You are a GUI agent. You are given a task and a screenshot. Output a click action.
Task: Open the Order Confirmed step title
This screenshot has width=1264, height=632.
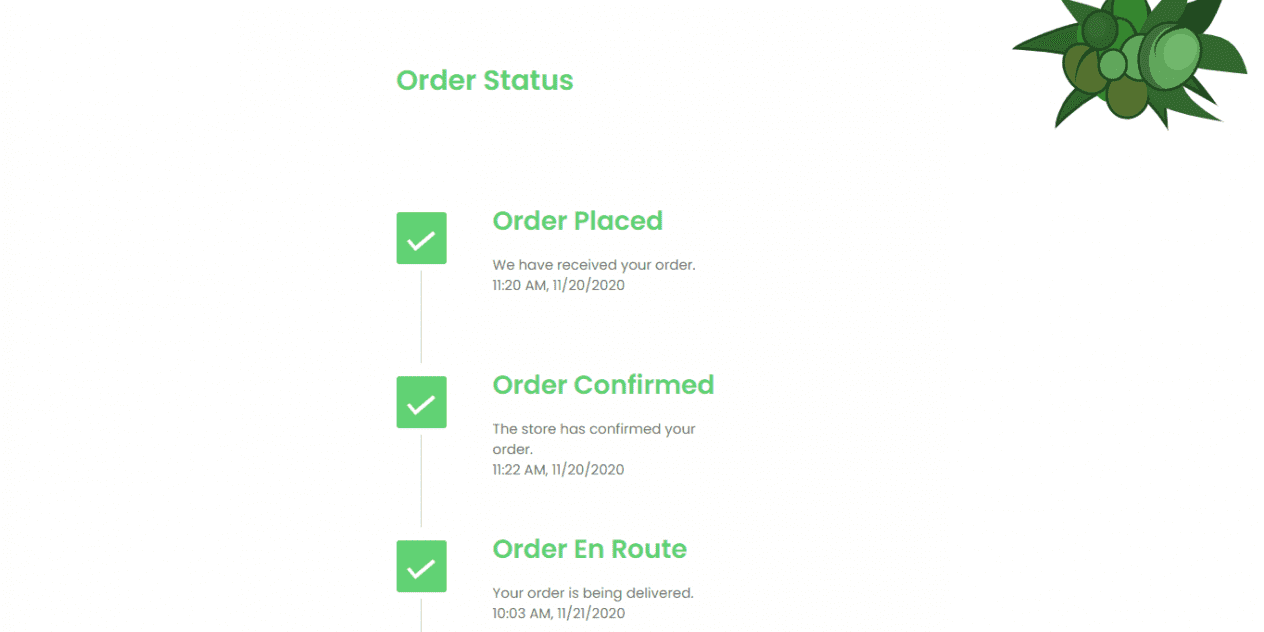(603, 385)
